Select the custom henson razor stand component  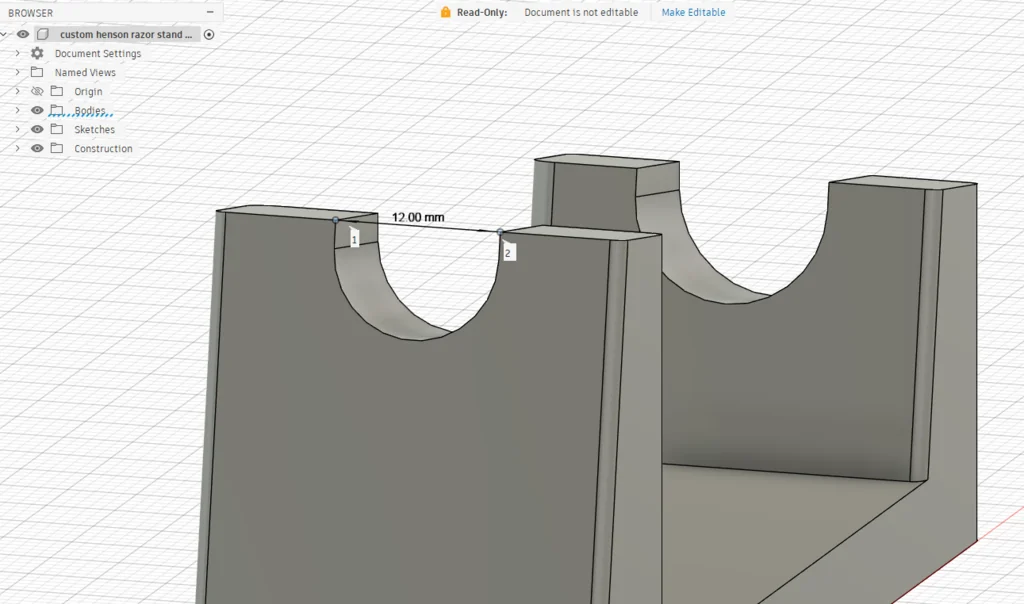tap(125, 34)
